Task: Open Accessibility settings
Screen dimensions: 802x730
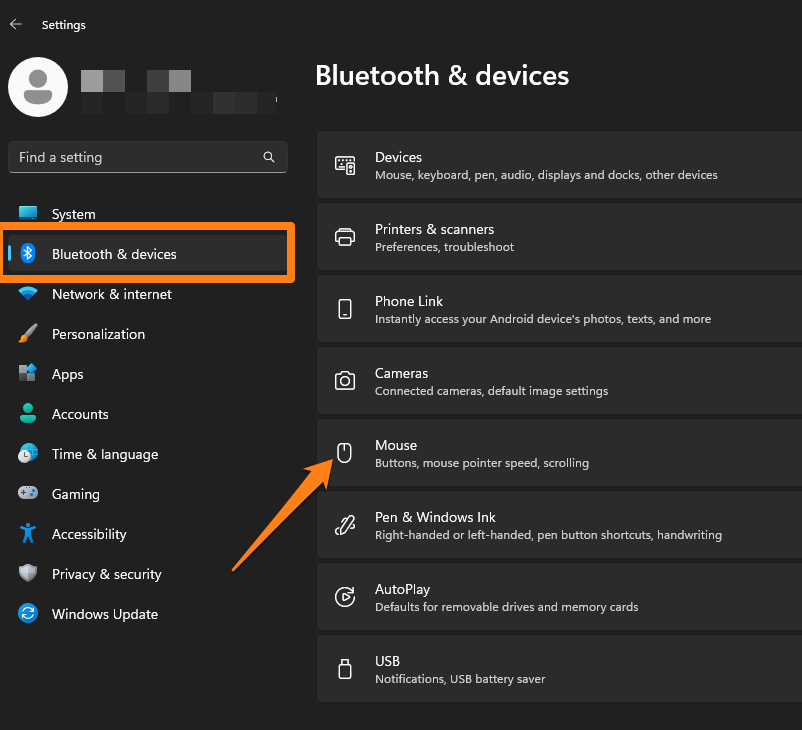Action: [x=89, y=534]
